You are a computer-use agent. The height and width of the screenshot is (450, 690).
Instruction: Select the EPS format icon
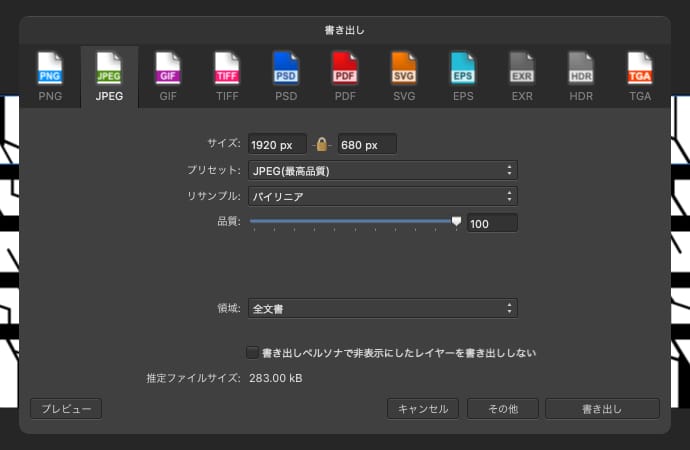pos(463,68)
